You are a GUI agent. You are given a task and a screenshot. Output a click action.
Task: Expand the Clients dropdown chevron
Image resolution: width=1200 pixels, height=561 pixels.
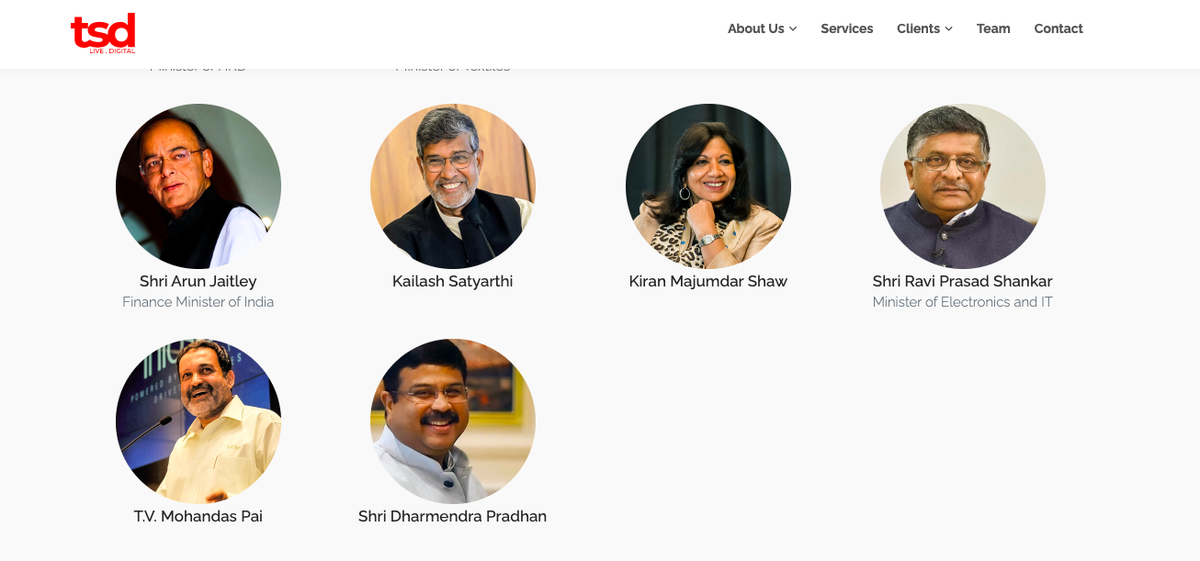point(948,29)
